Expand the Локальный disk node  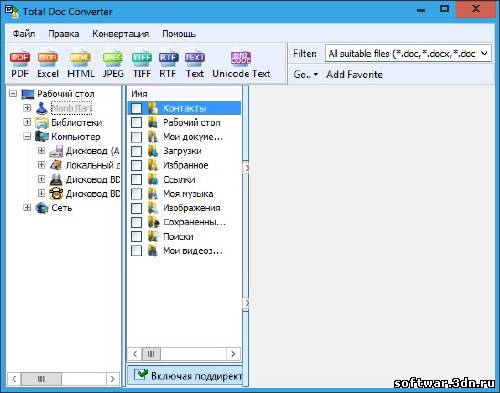41,165
